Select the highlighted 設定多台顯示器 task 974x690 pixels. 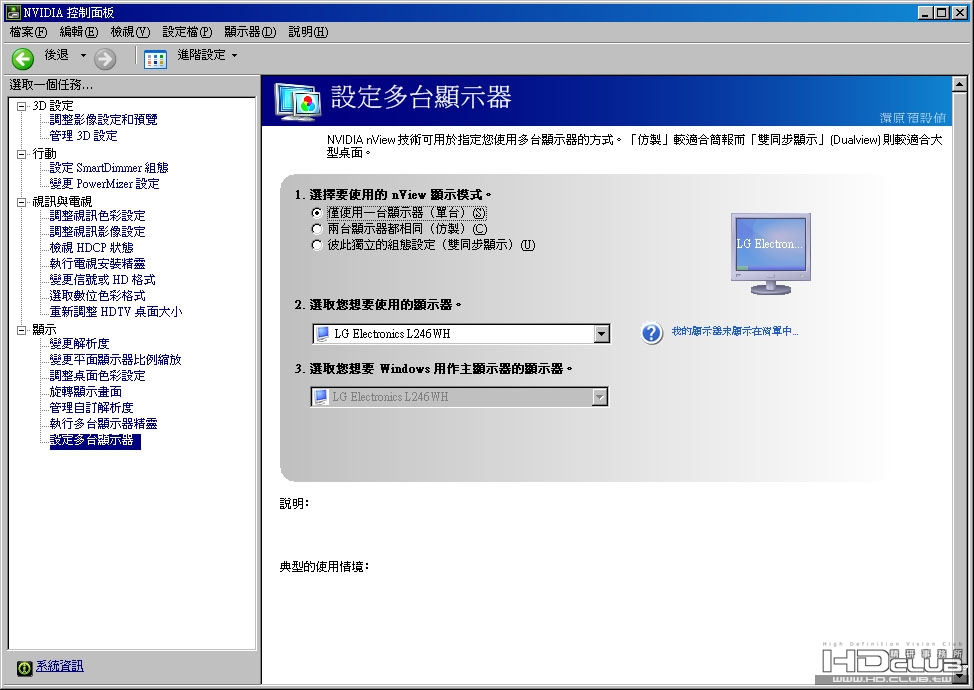pyautogui.click(x=95, y=440)
